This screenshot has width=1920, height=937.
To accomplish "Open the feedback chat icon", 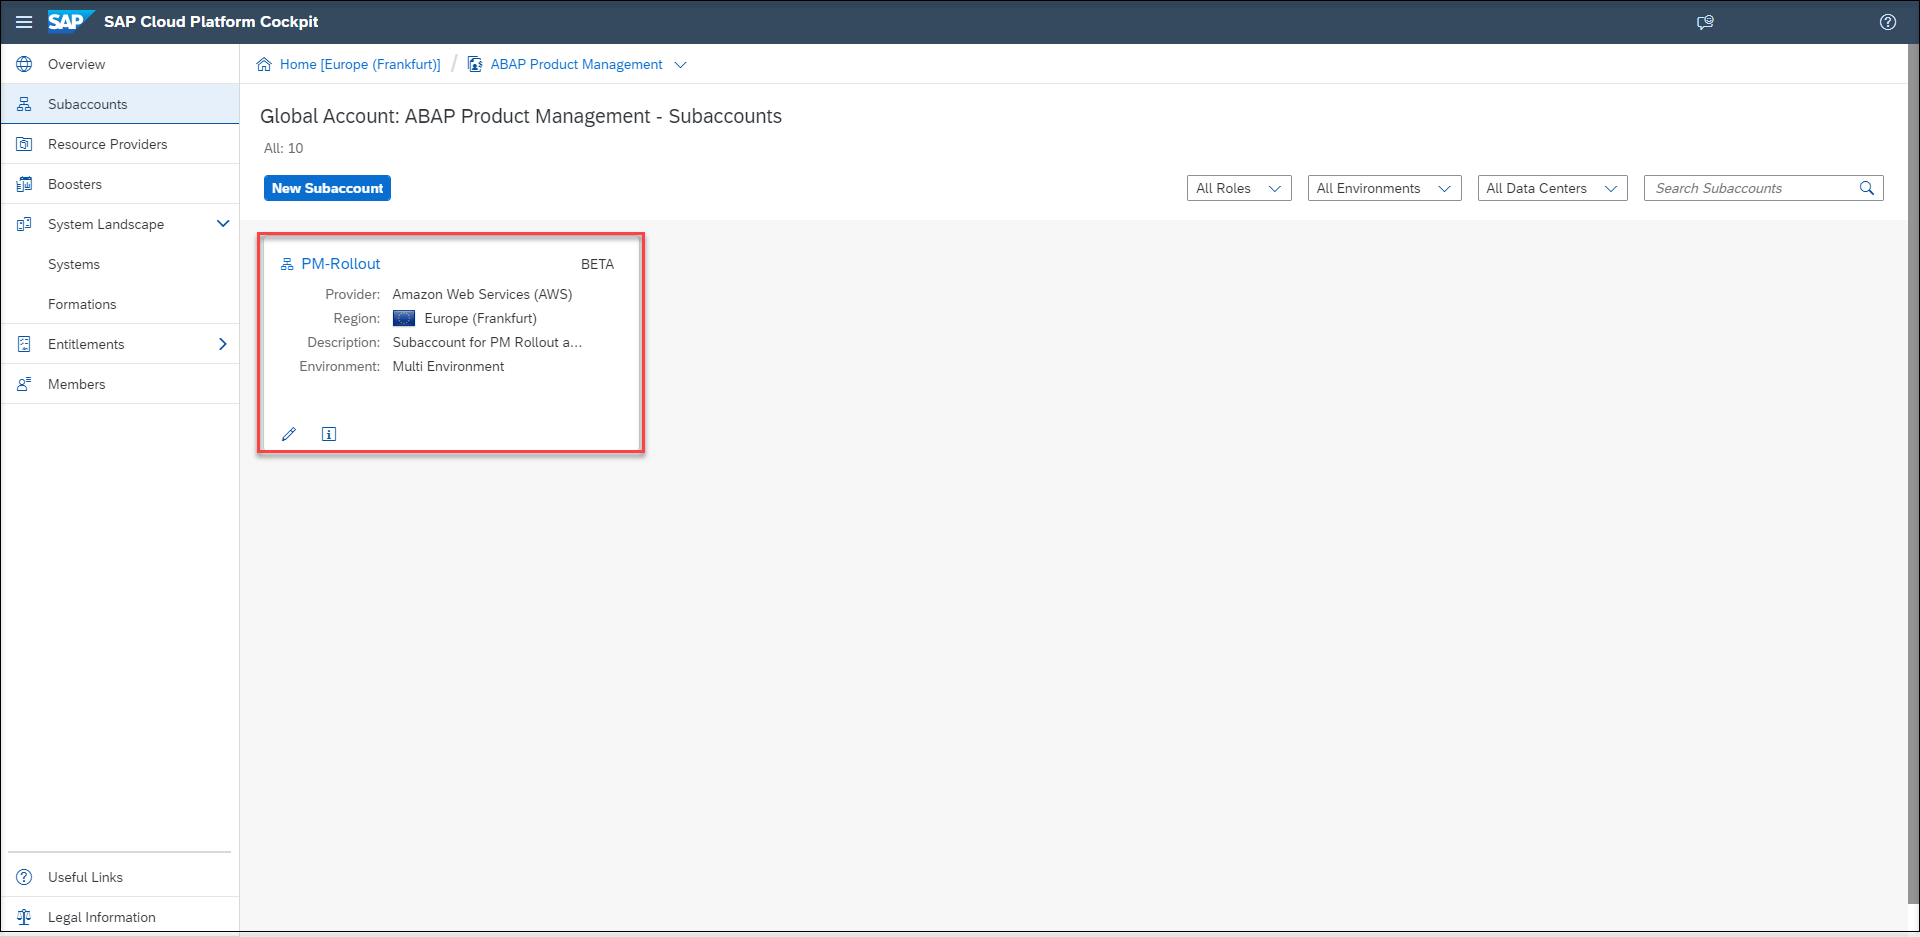I will 1705,22.
